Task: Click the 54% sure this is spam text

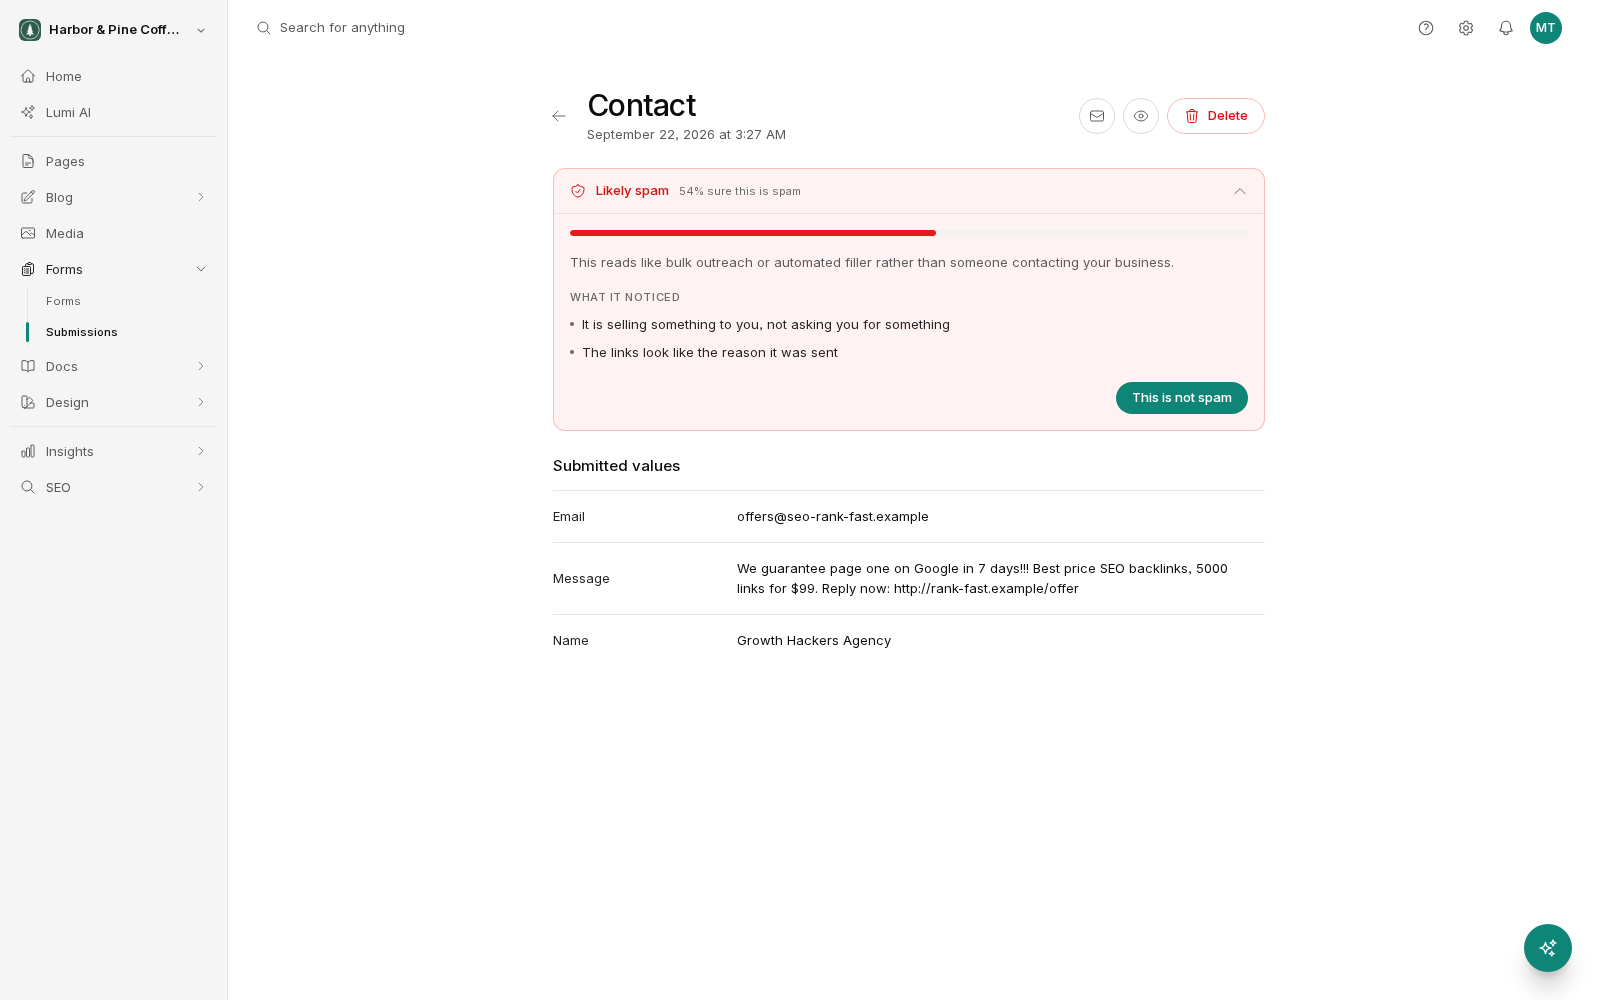Action: [740, 191]
